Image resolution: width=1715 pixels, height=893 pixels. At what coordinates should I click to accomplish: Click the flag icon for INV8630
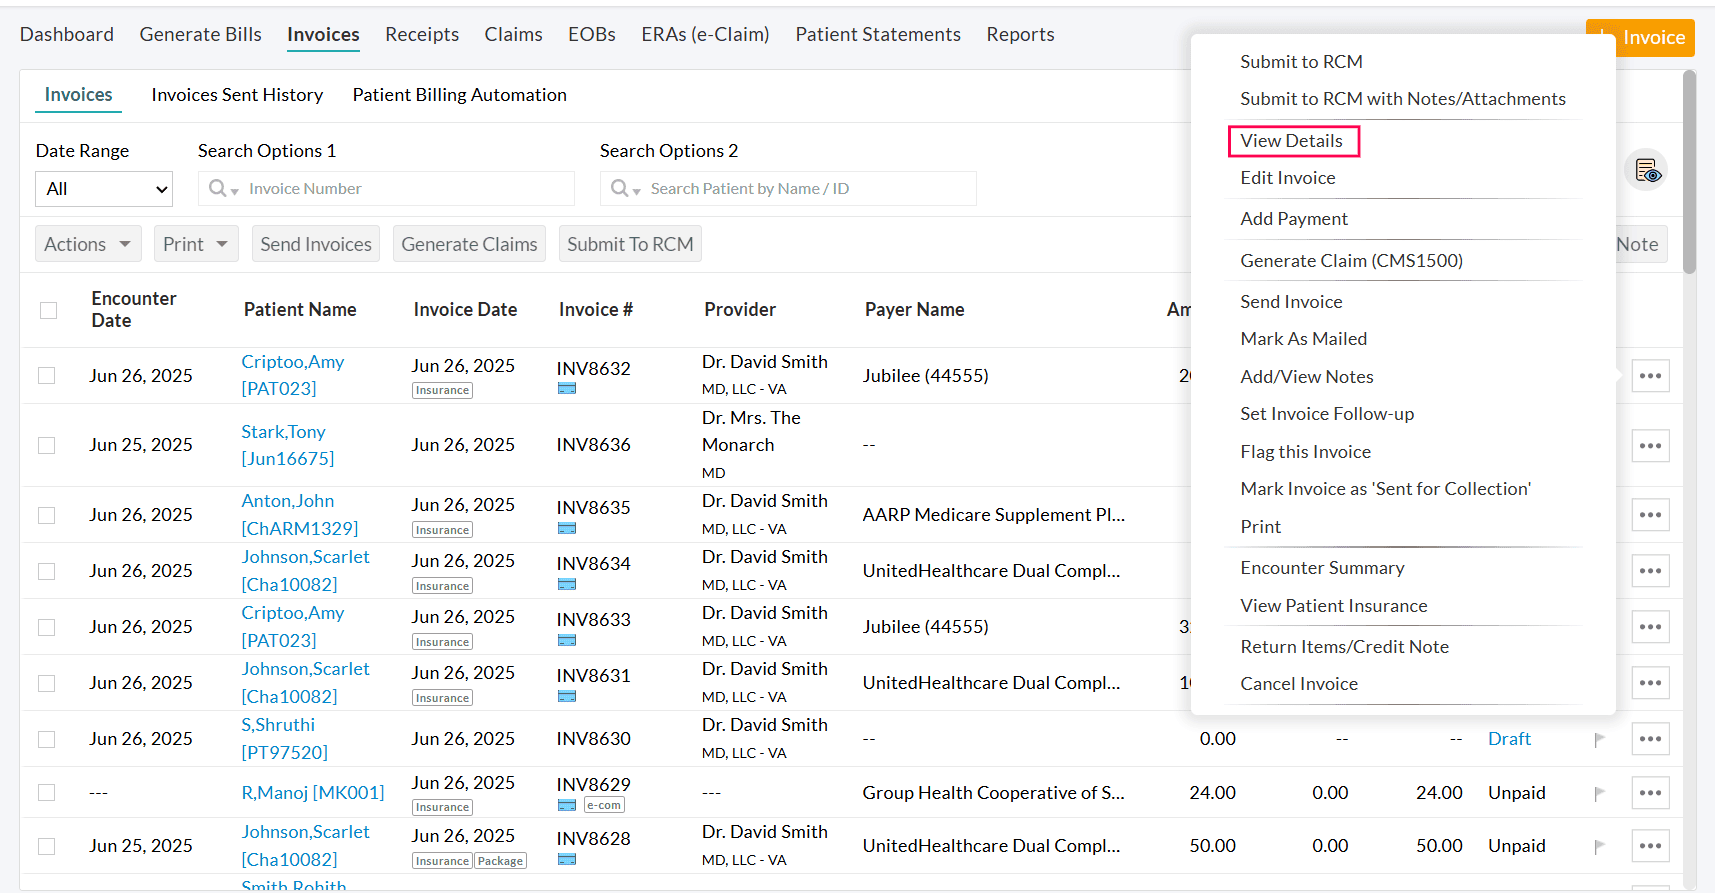click(x=1599, y=740)
